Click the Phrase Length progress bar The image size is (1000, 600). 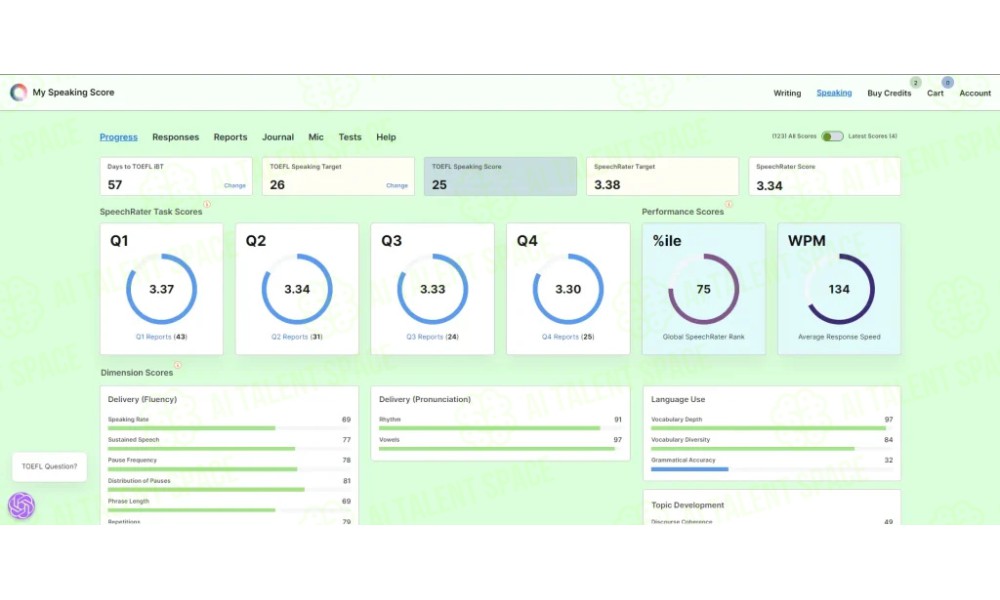pyautogui.click(x=229, y=510)
